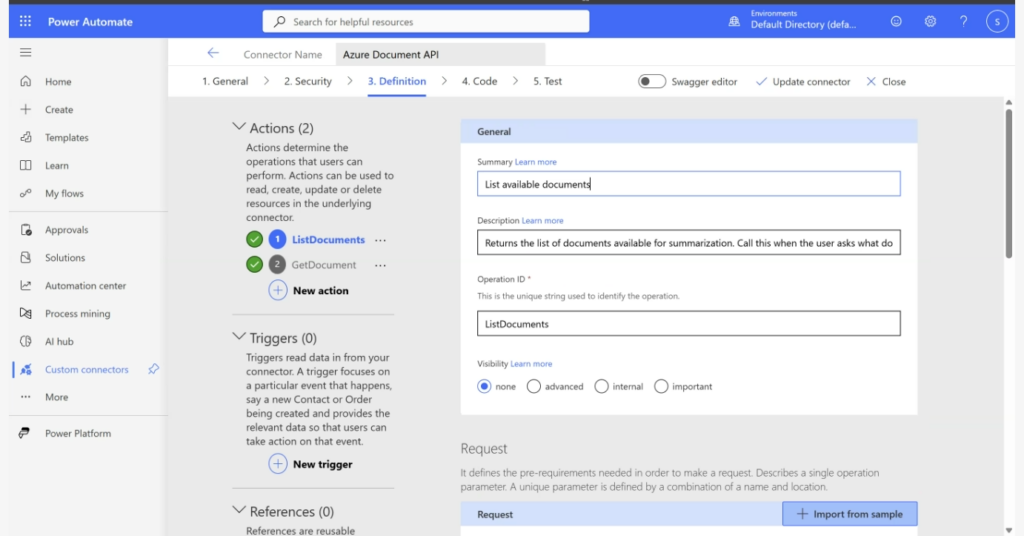Click the Description input field
This screenshot has width=1024, height=536.
click(x=688, y=242)
